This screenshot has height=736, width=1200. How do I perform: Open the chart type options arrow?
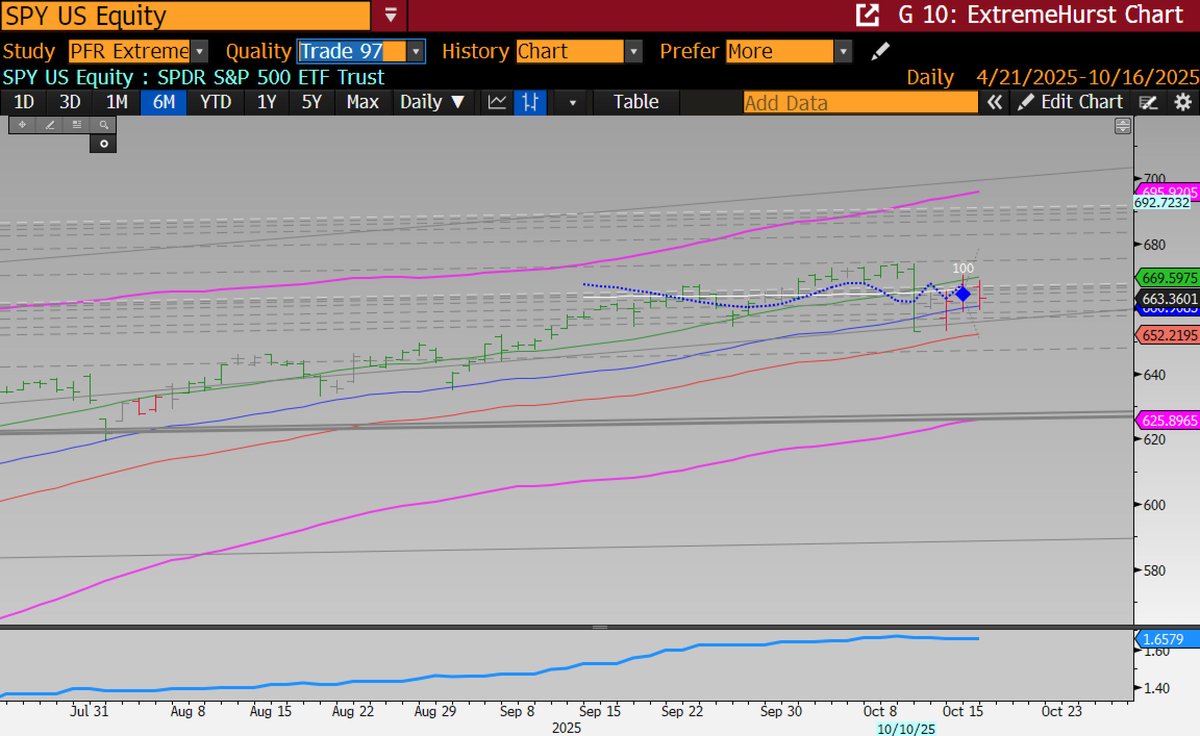click(x=572, y=101)
